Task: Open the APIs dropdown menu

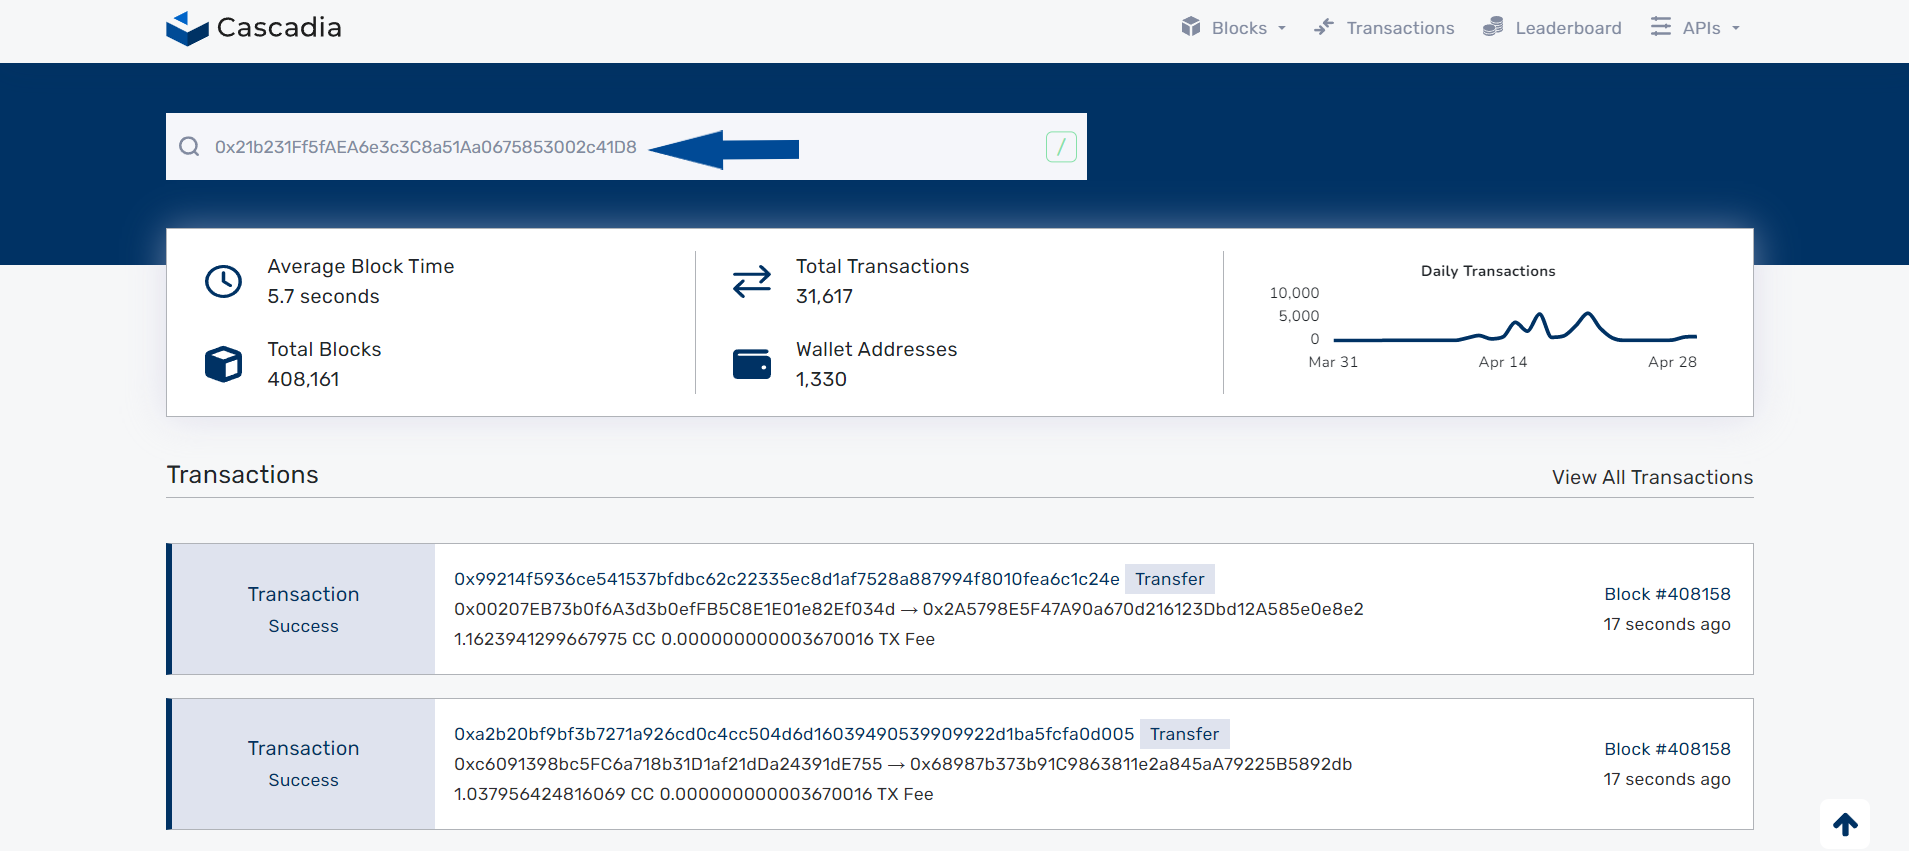Action: (x=1696, y=28)
